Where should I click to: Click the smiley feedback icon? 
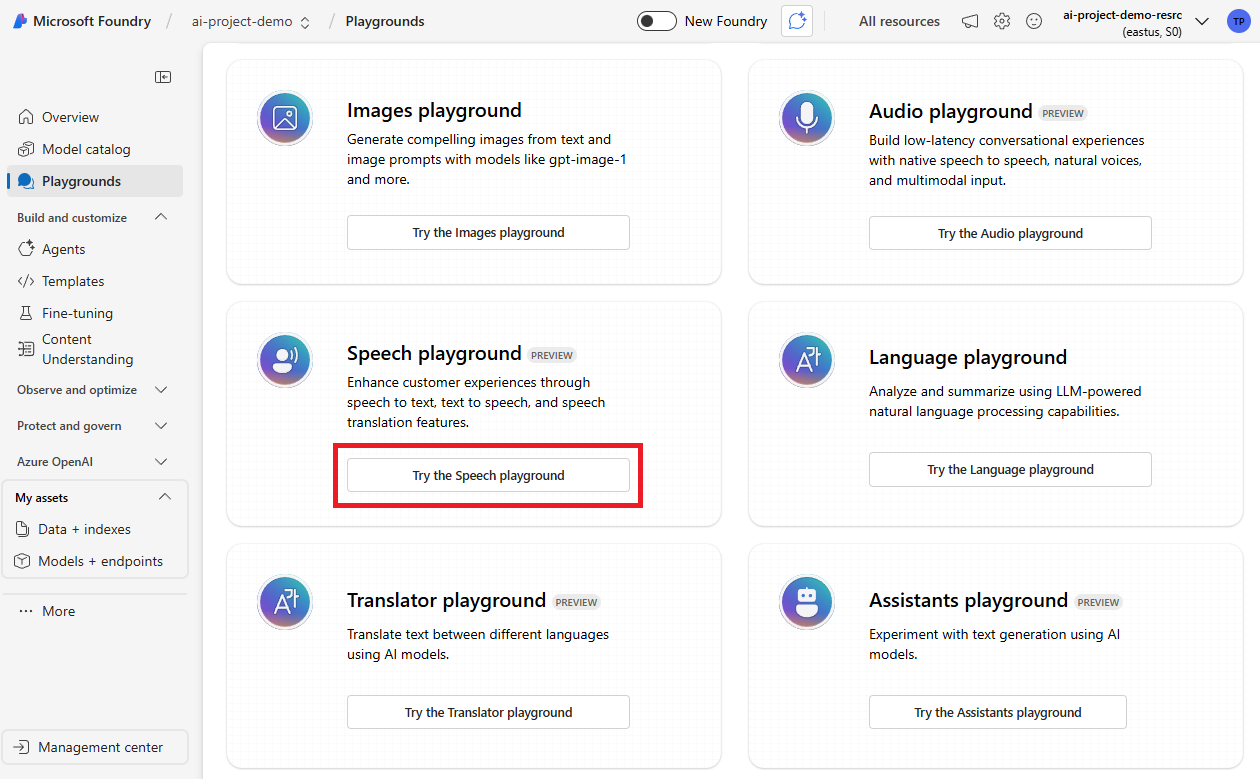(x=1034, y=21)
